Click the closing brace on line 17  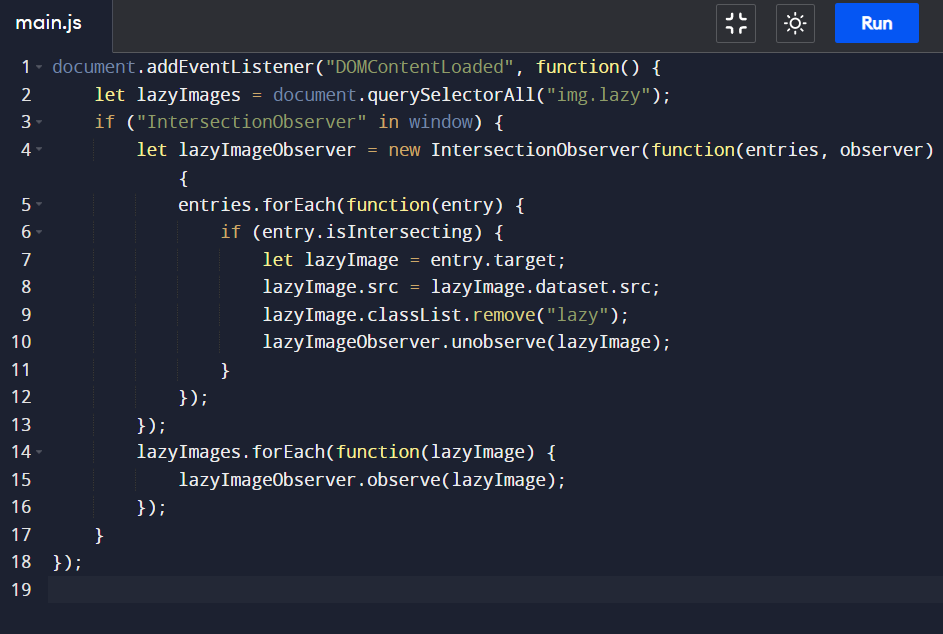(x=99, y=535)
